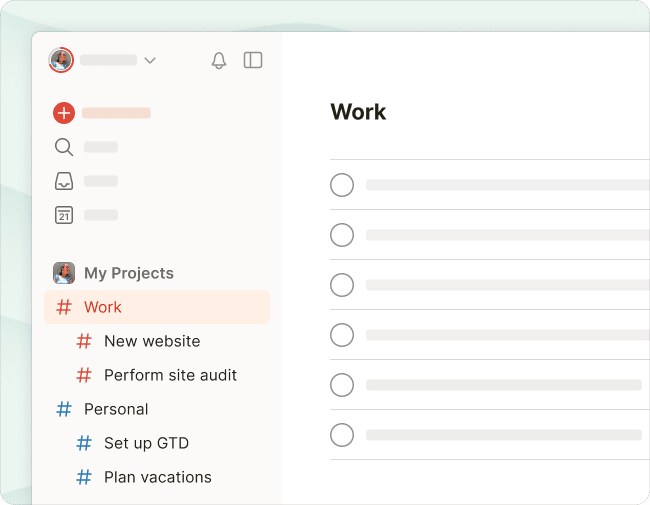Click the profile avatar at top left
650x505 pixels.
tap(61, 60)
